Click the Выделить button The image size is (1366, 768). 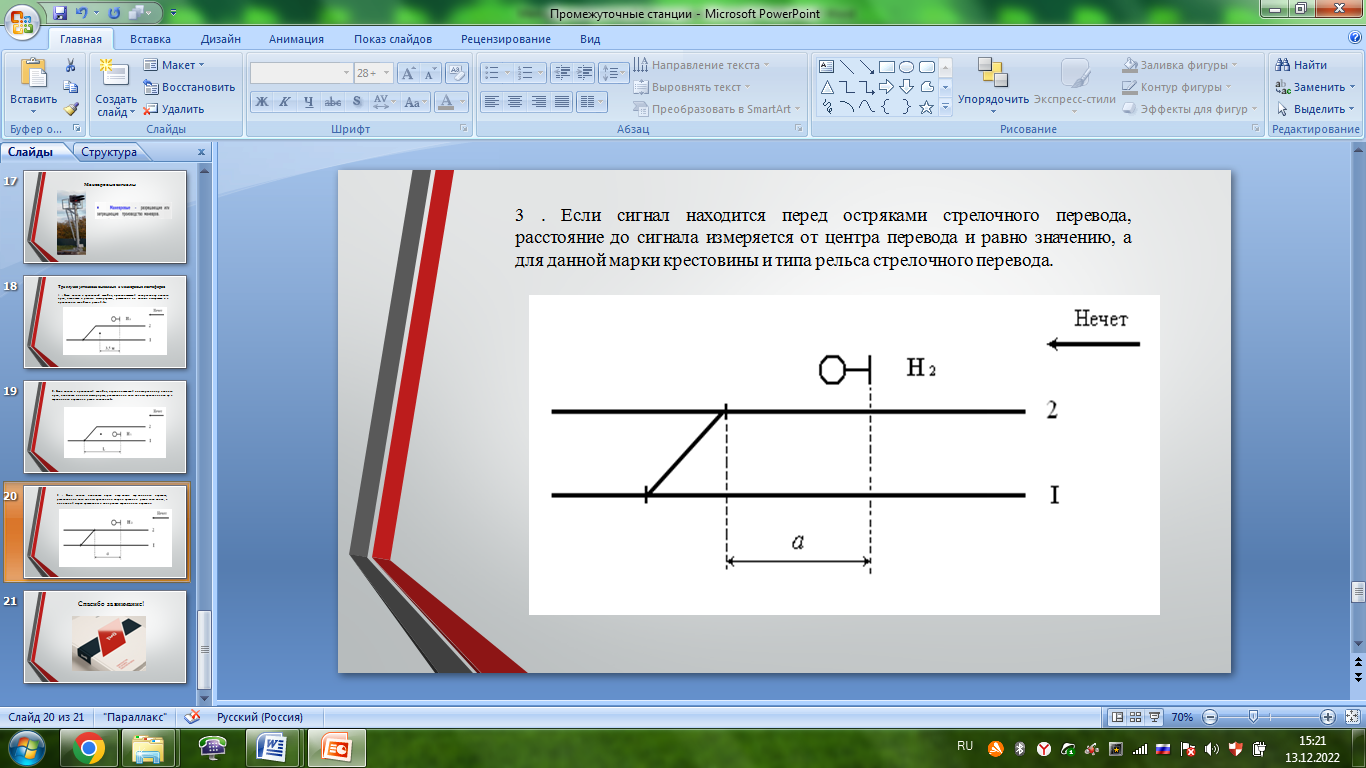[x=1314, y=109]
